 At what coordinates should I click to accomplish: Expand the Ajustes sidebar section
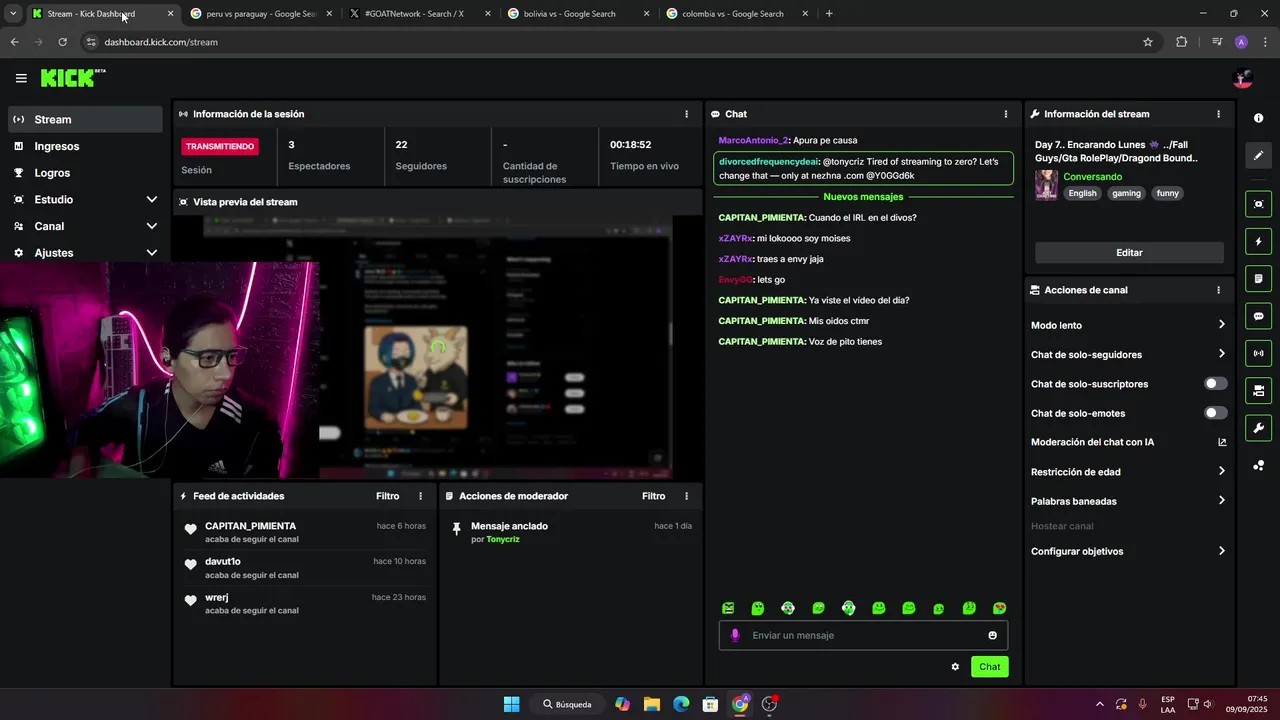pos(86,253)
